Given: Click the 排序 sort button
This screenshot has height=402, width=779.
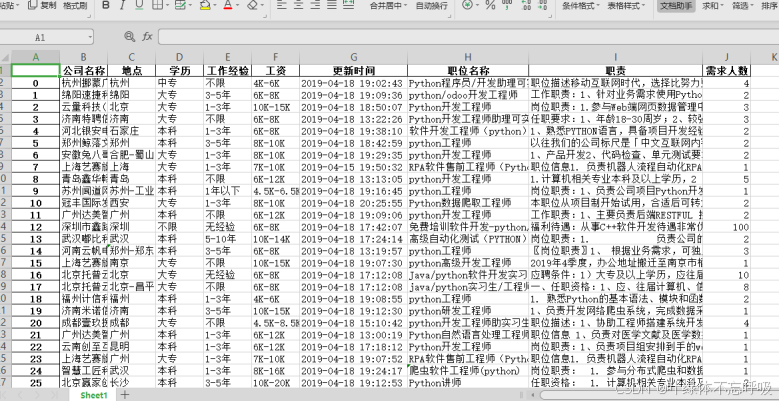Looking at the screenshot, I should click(769, 6).
